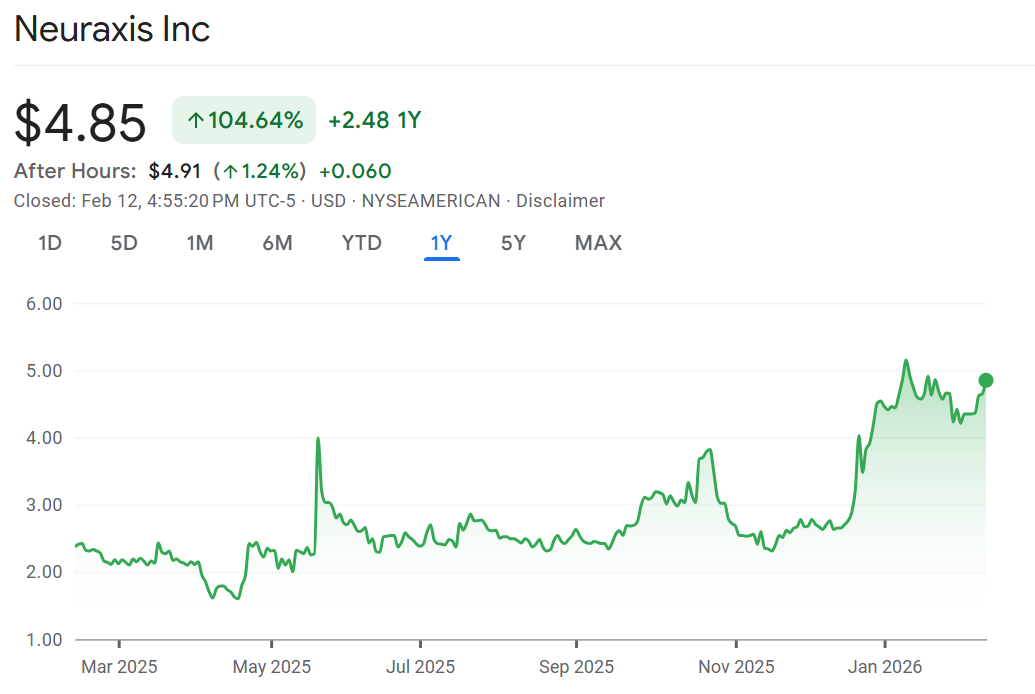Viewport: 1035px width, 694px height.
Task: Click the 6.00 y-axis label
Action: 42,304
